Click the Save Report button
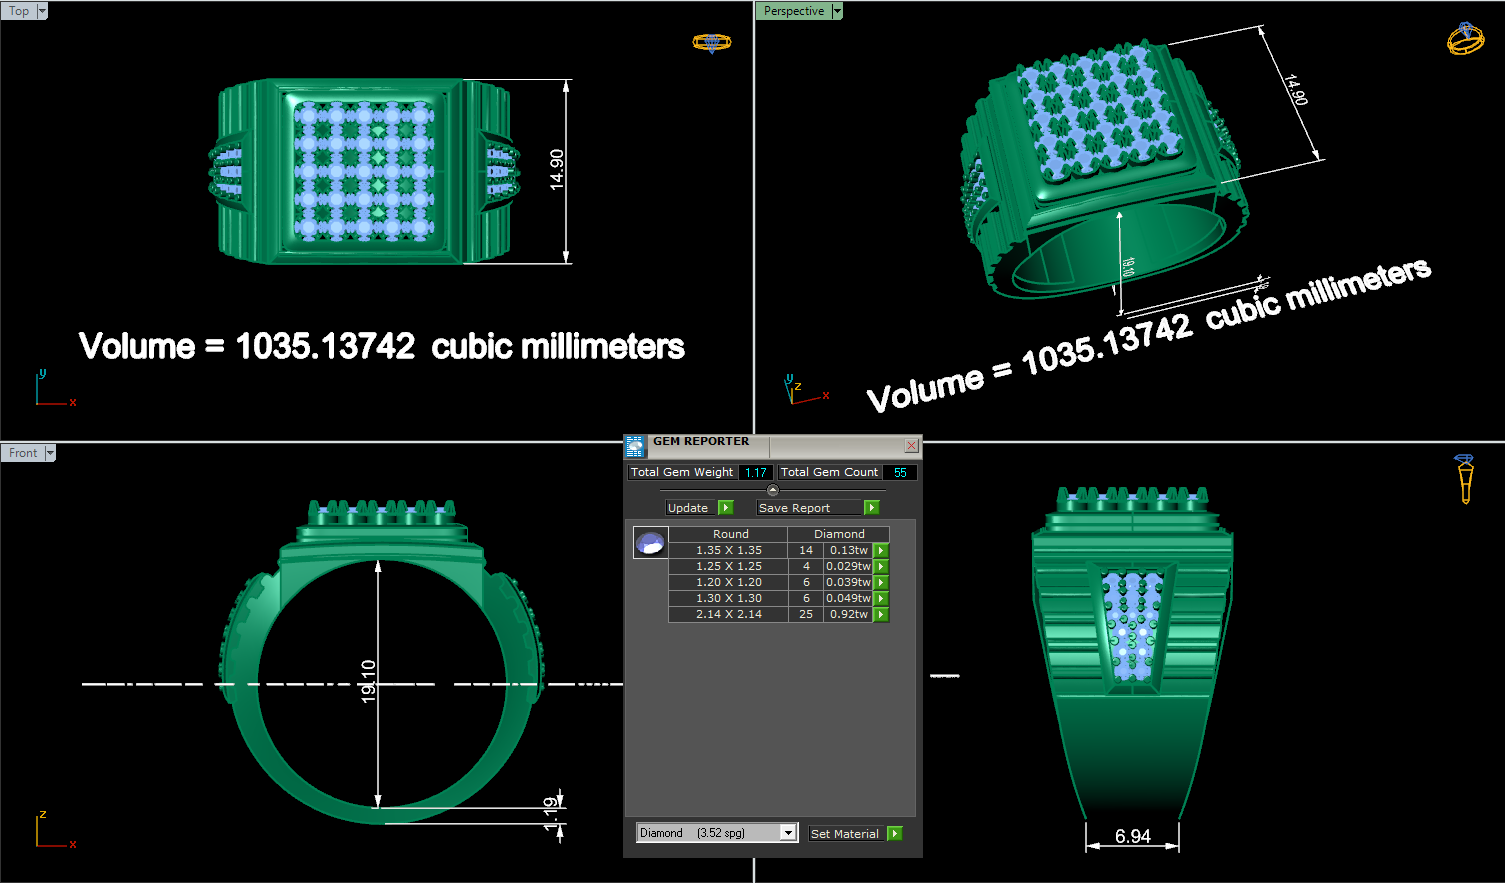Image resolution: width=1505 pixels, height=883 pixels. coord(808,508)
